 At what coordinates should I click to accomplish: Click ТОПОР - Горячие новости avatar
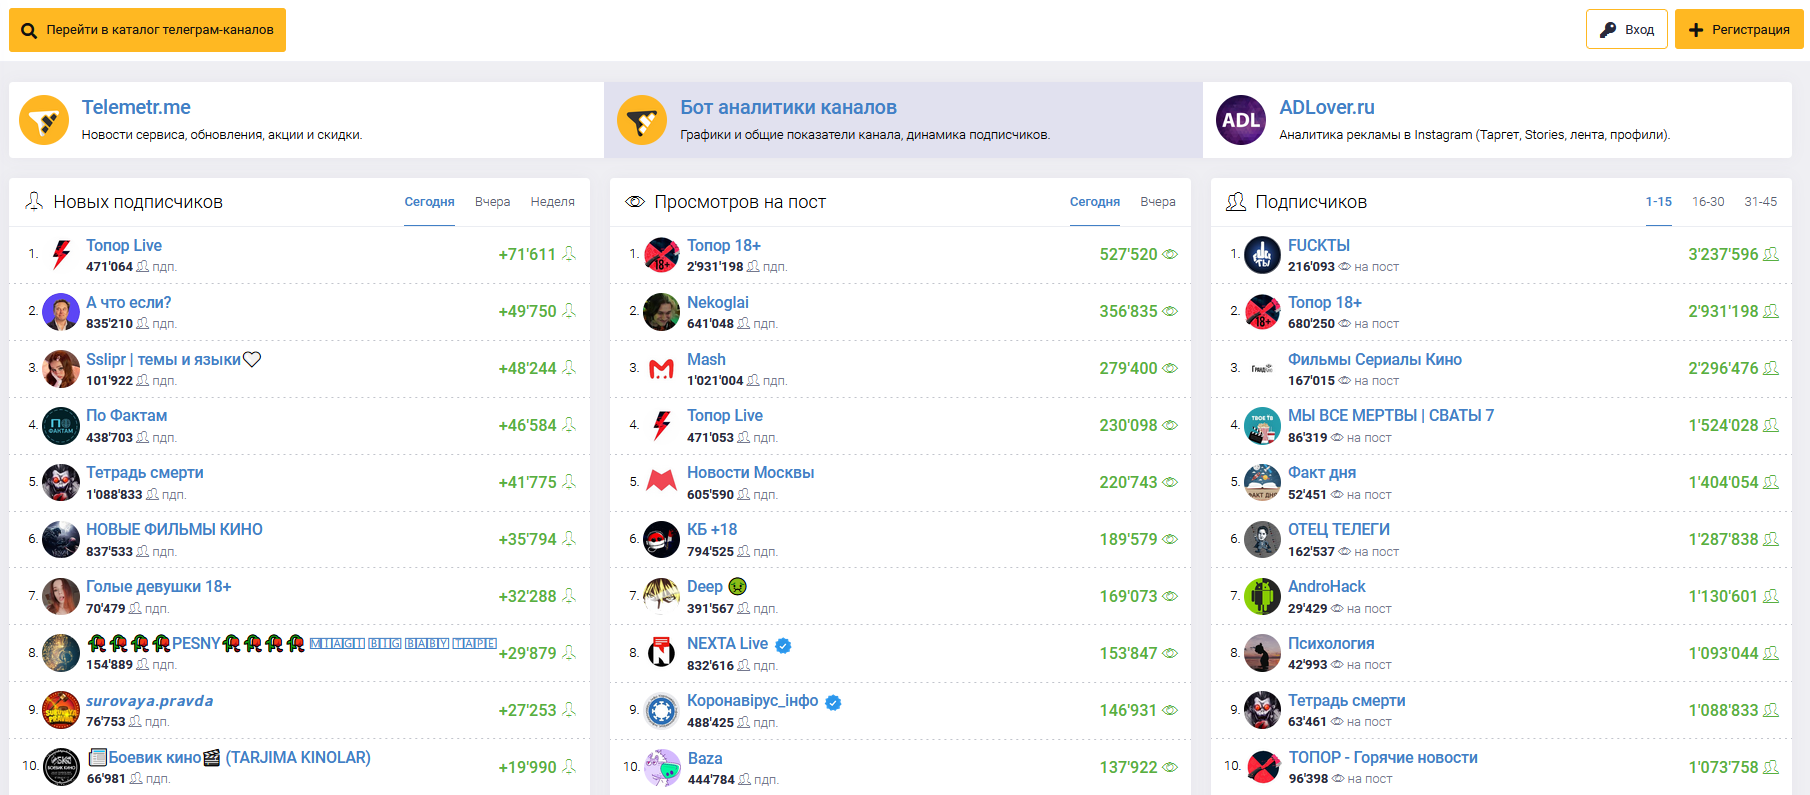pos(1263,767)
